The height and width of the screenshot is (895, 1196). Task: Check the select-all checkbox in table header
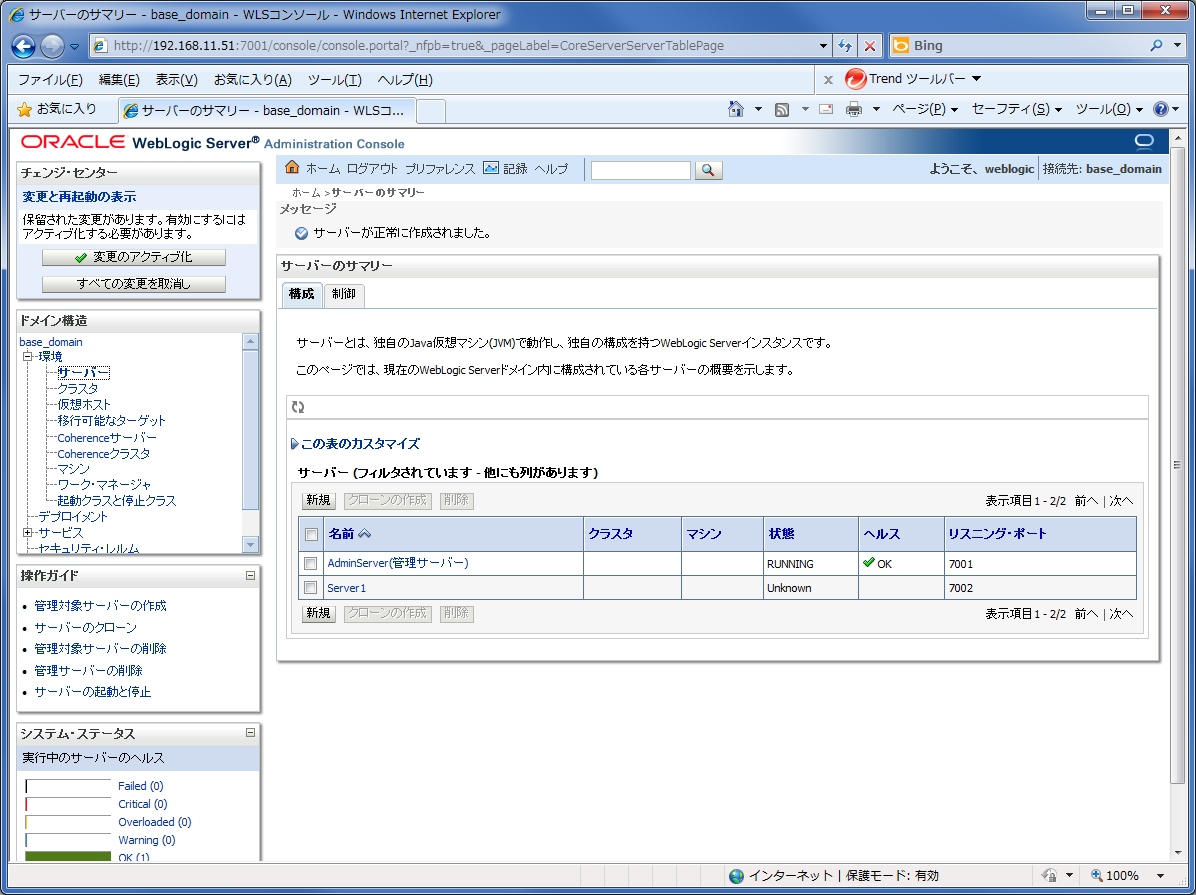pos(311,535)
